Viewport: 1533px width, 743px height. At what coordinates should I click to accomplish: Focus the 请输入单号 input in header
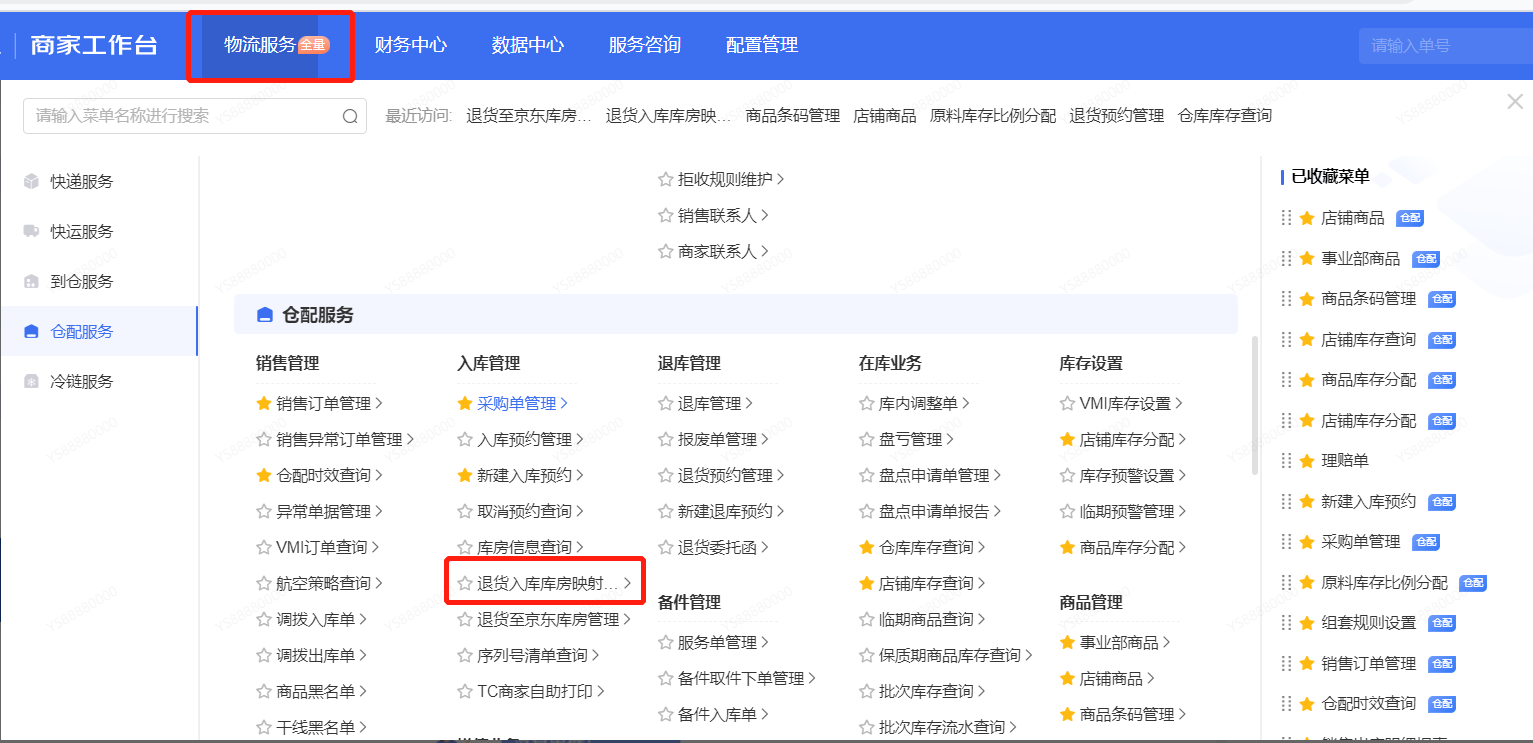pos(1445,45)
